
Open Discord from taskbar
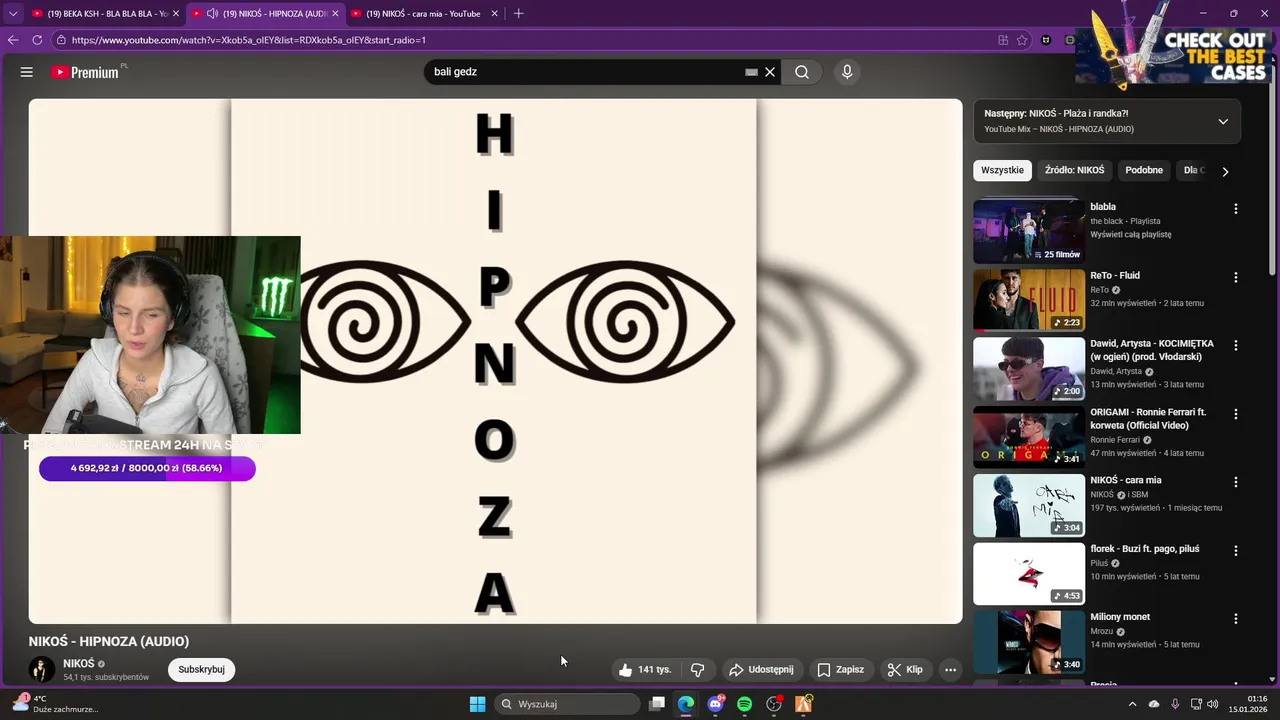pos(715,704)
